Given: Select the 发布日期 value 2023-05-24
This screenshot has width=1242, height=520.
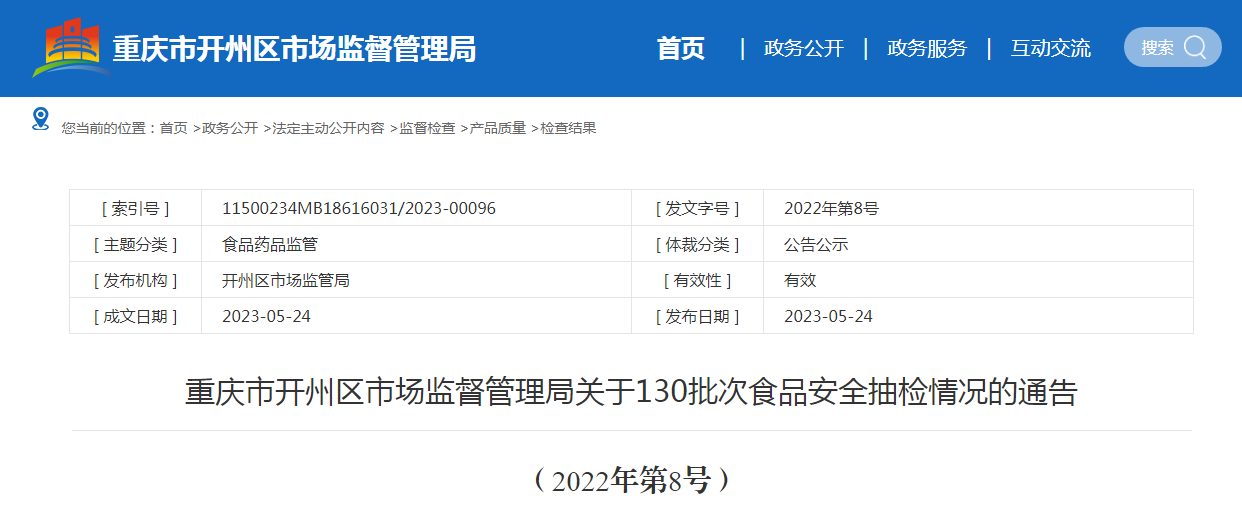Looking at the screenshot, I should pos(828,316).
